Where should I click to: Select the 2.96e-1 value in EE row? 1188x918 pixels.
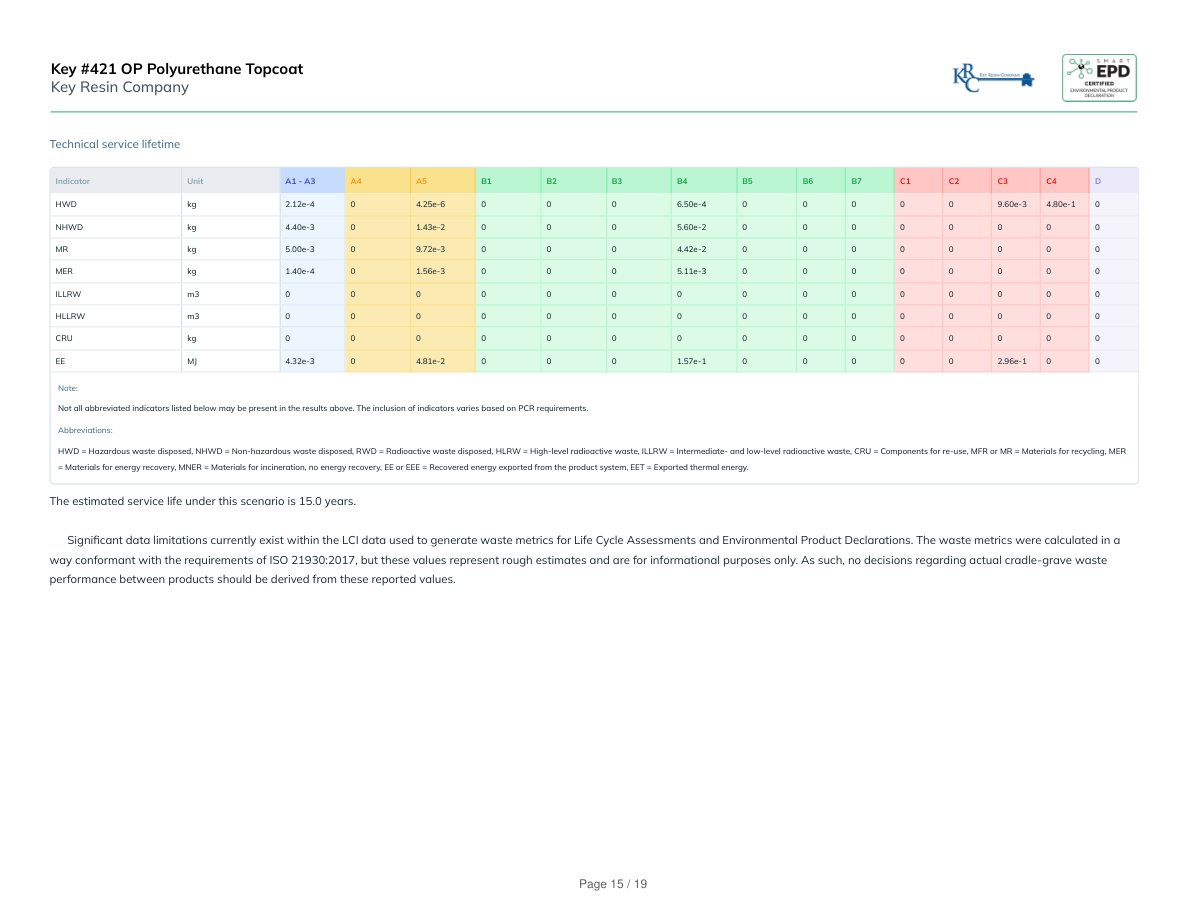pos(1011,360)
